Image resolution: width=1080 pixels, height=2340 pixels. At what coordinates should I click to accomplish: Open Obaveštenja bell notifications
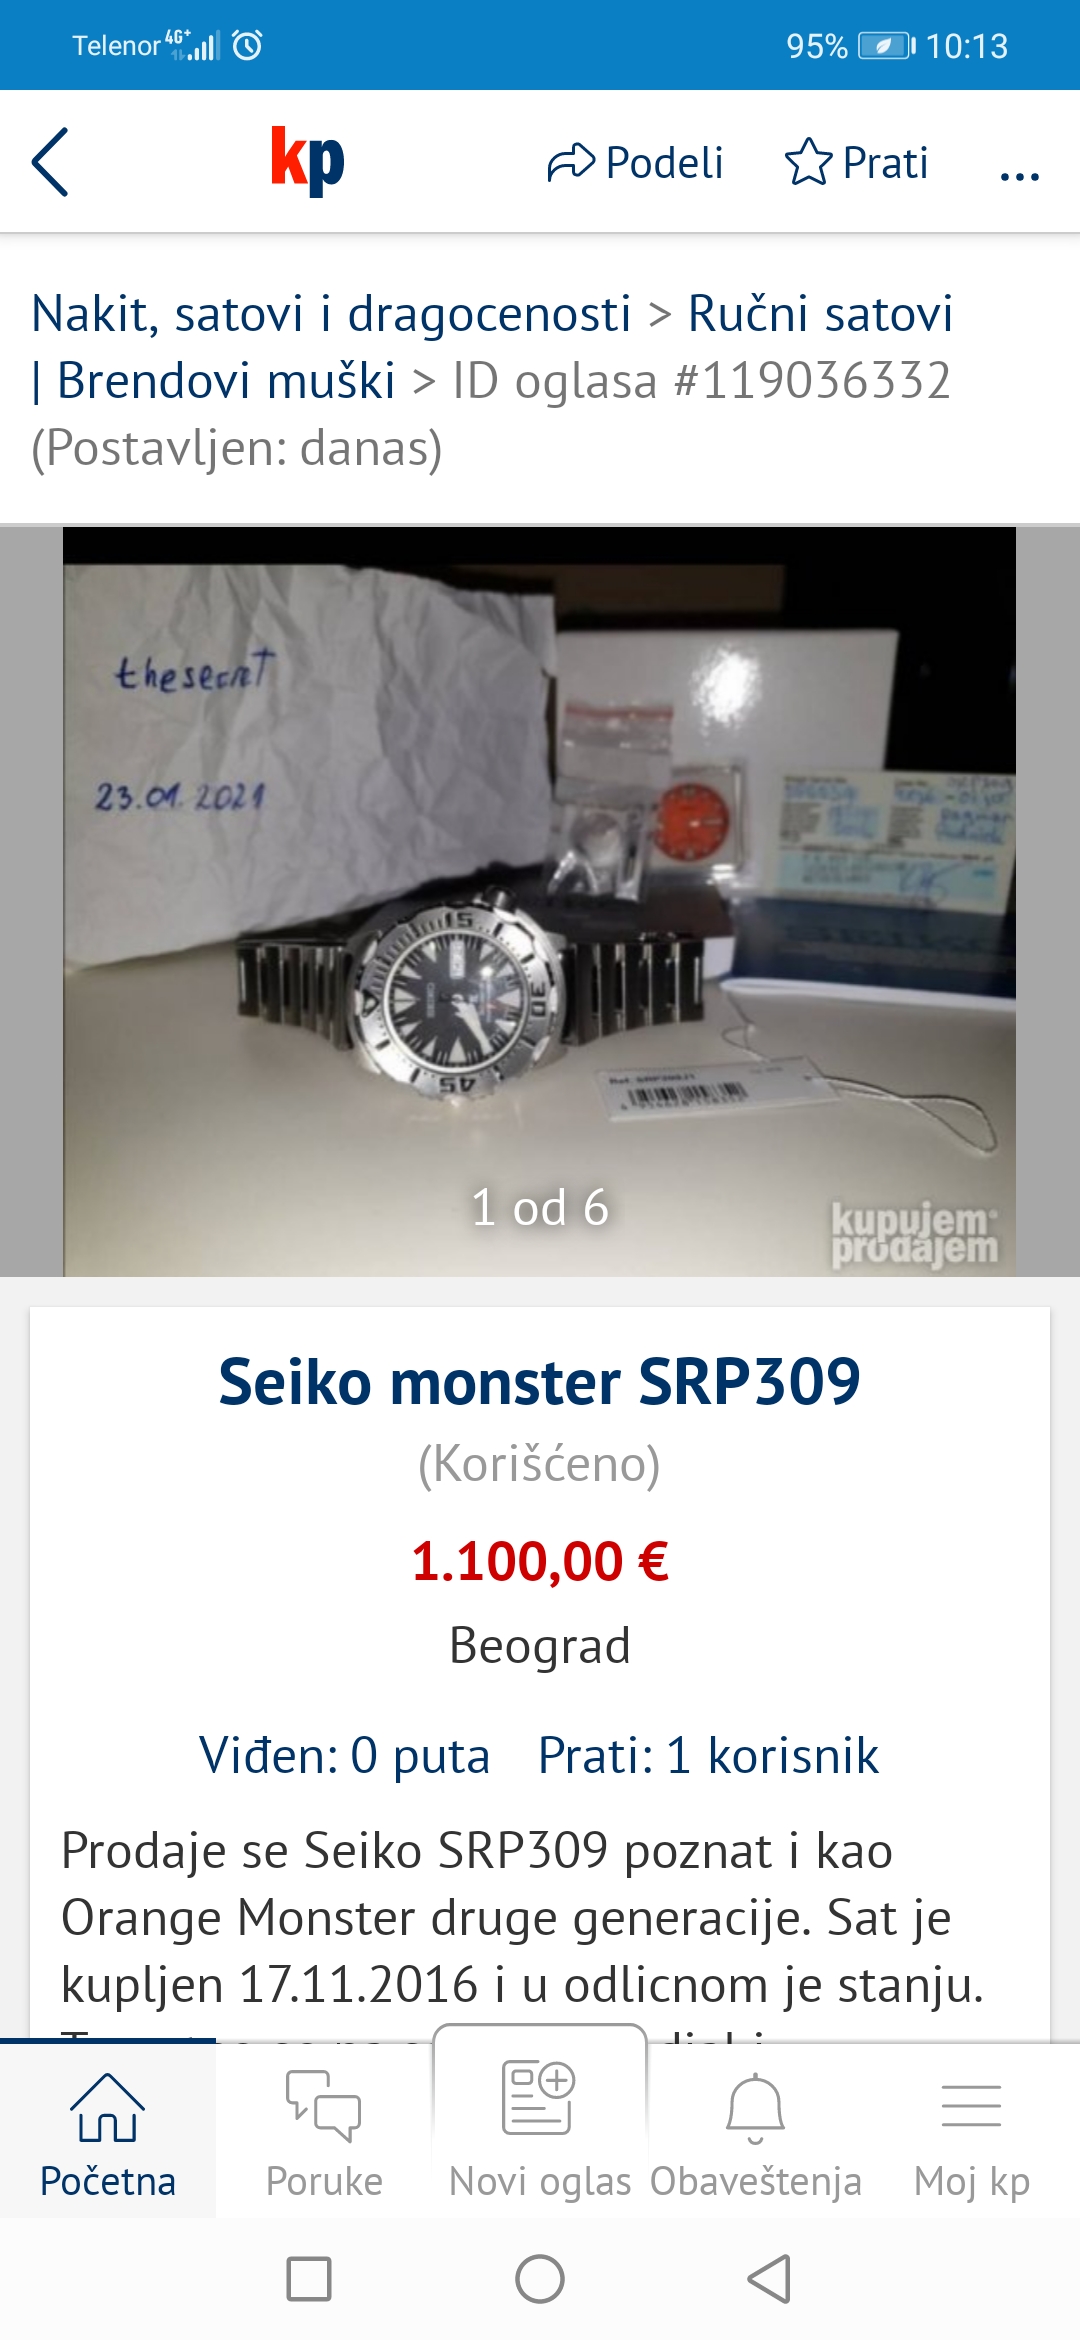pyautogui.click(x=756, y=2132)
